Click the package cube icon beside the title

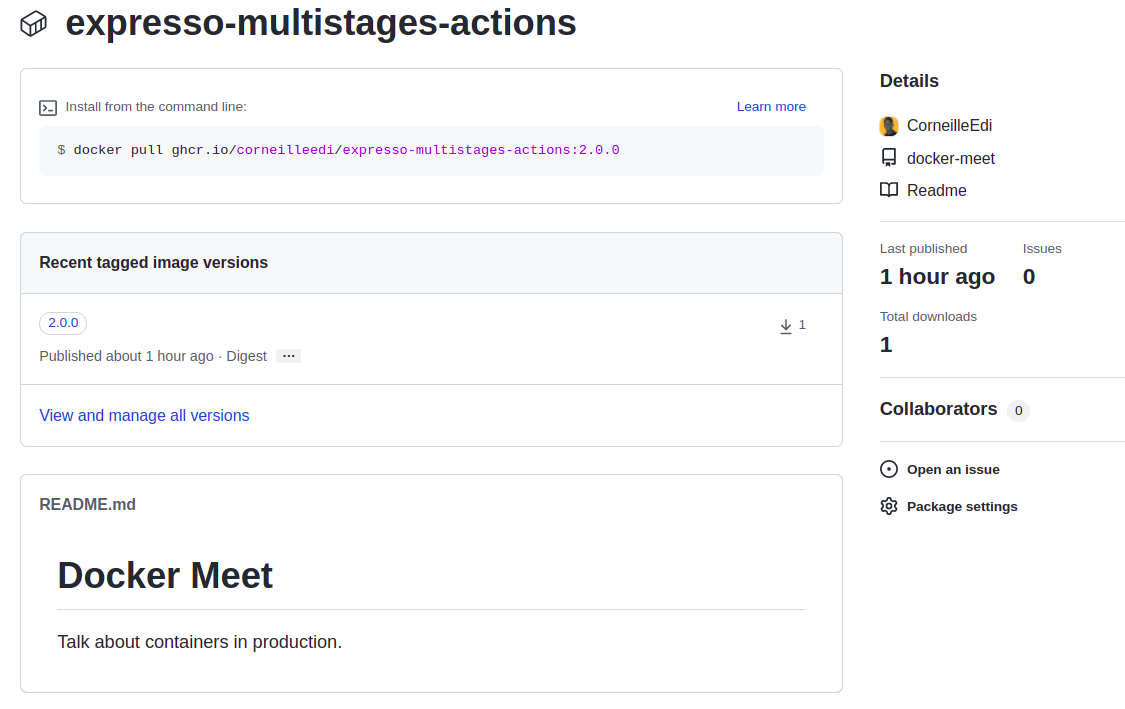click(x=32, y=22)
